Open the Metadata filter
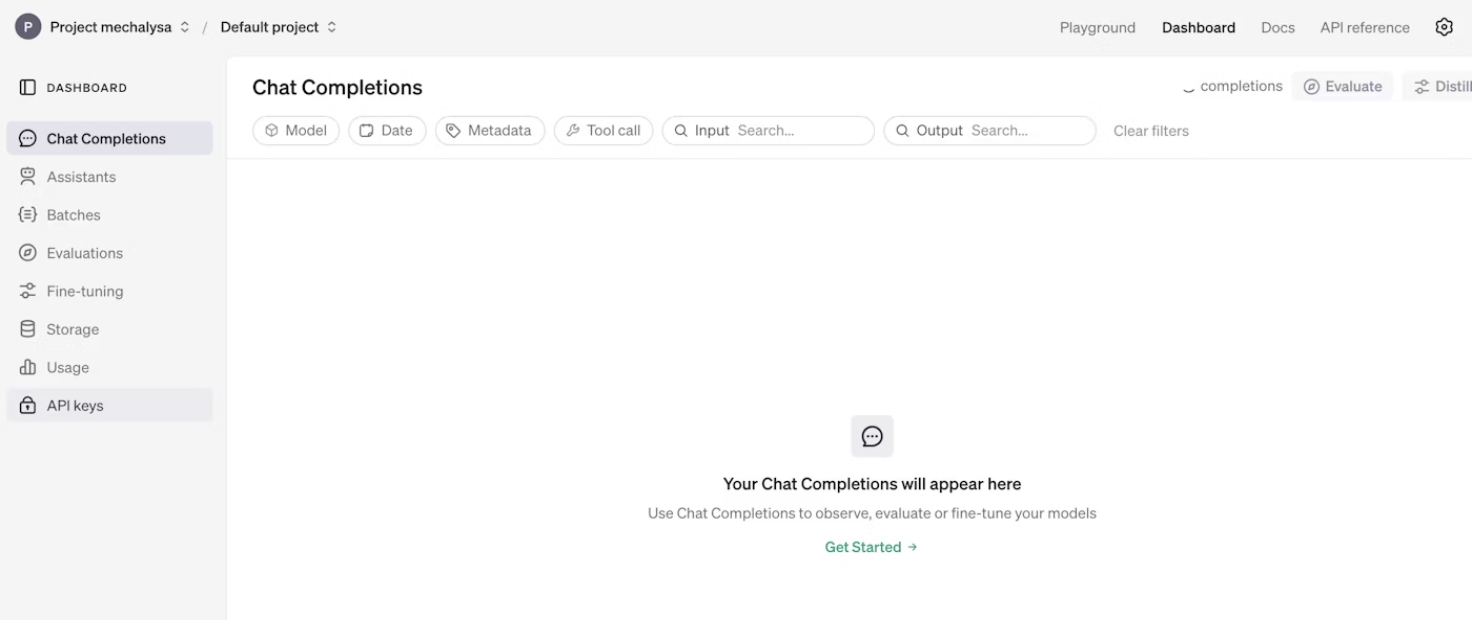1472x620 pixels. (x=490, y=131)
